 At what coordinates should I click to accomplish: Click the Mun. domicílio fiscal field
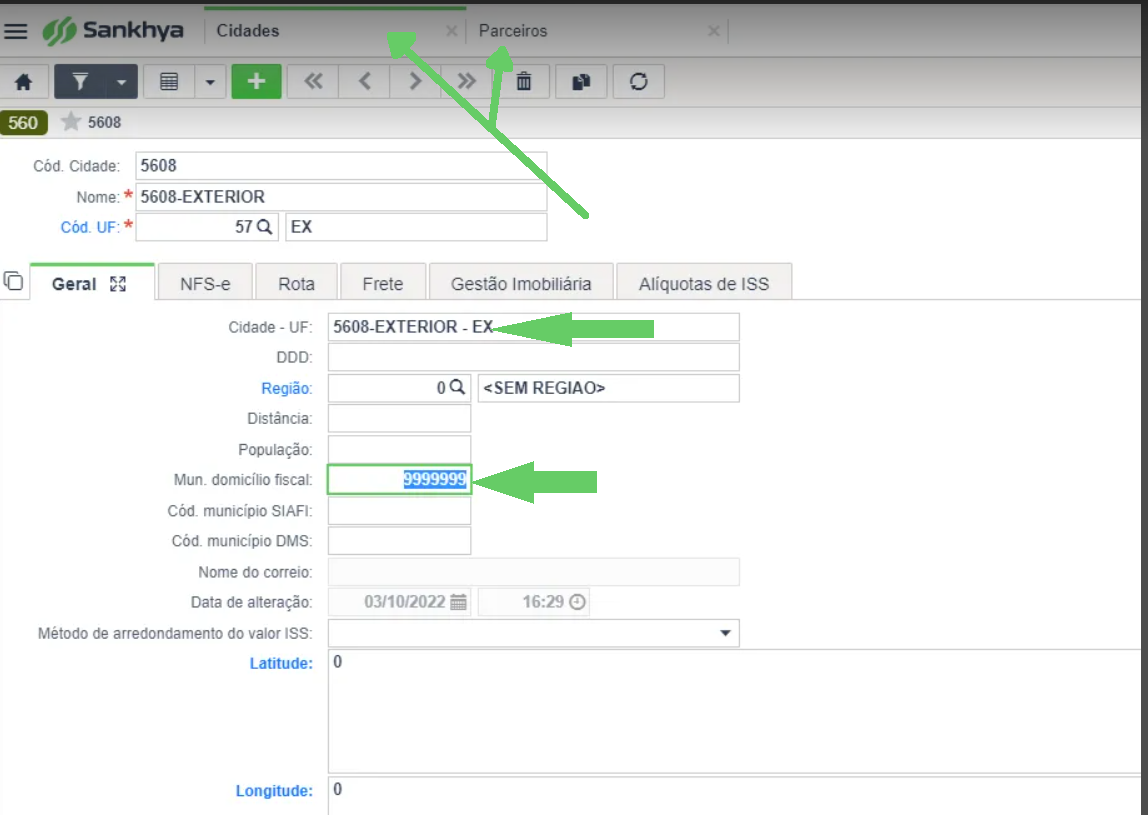click(x=399, y=480)
